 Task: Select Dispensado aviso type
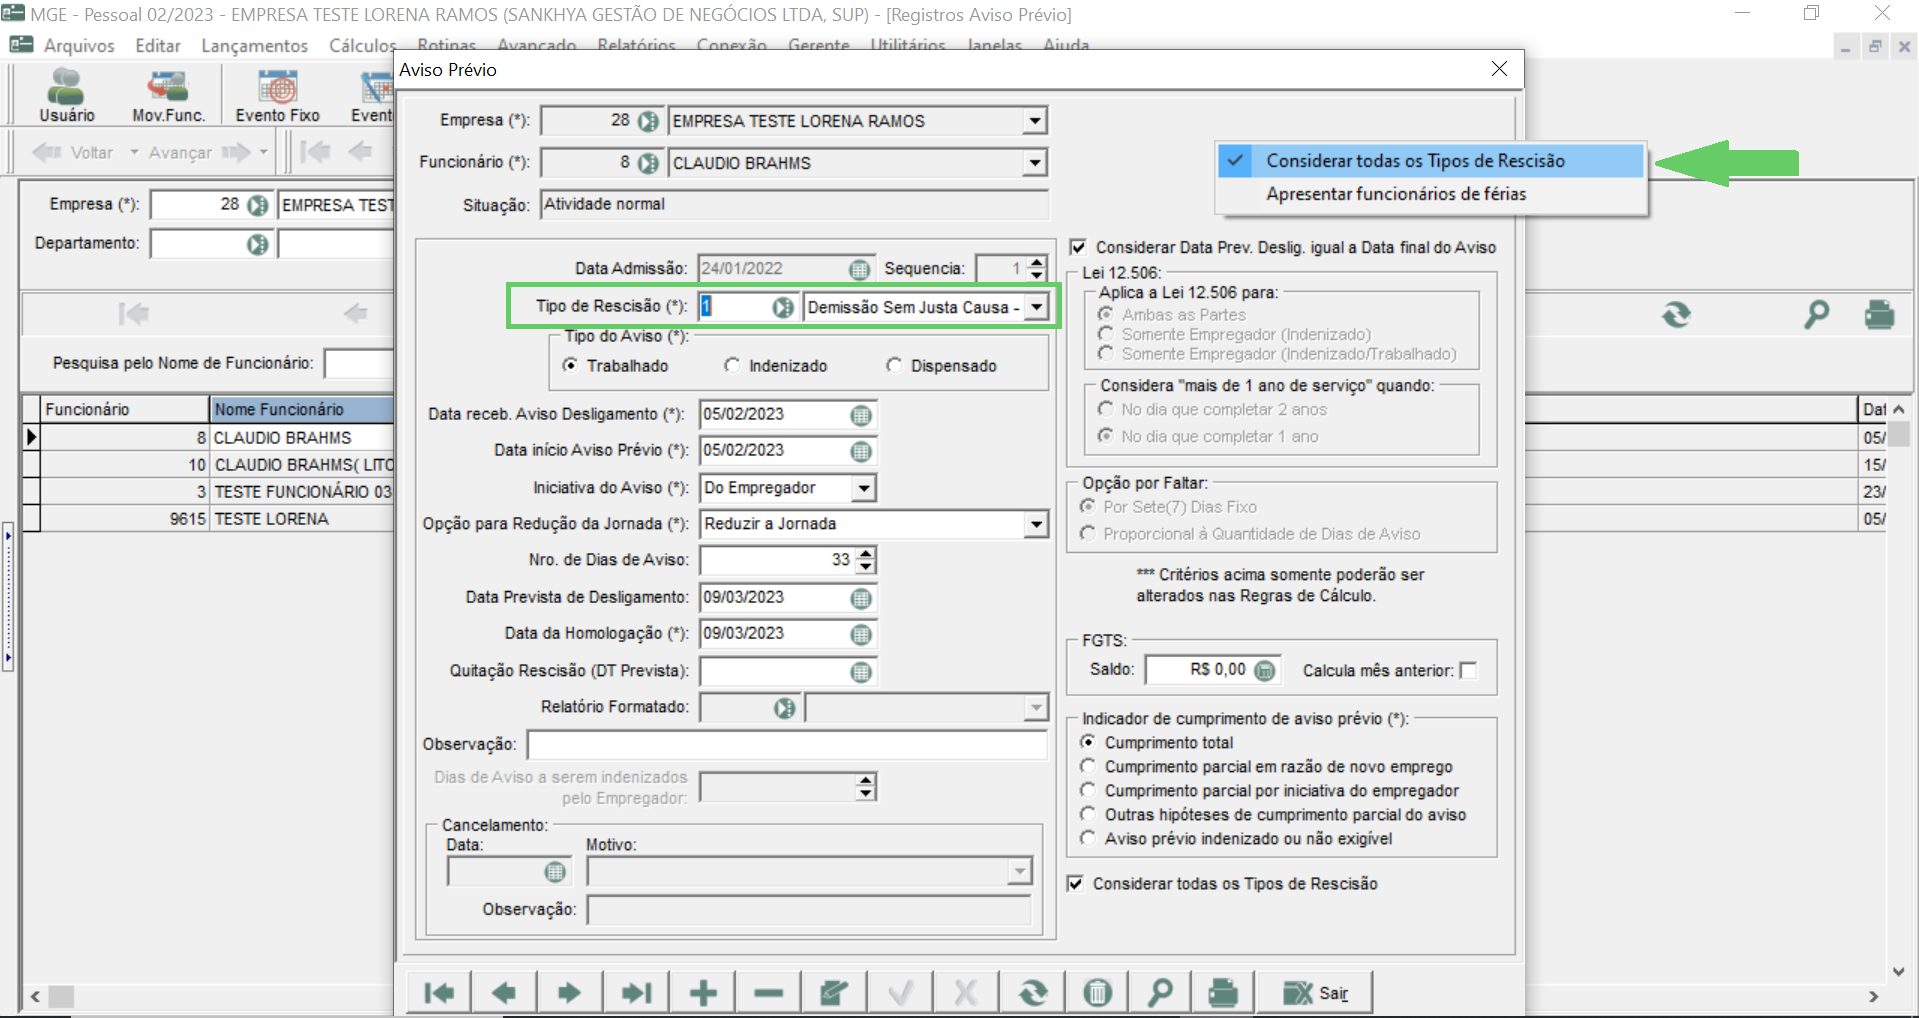[x=894, y=365]
